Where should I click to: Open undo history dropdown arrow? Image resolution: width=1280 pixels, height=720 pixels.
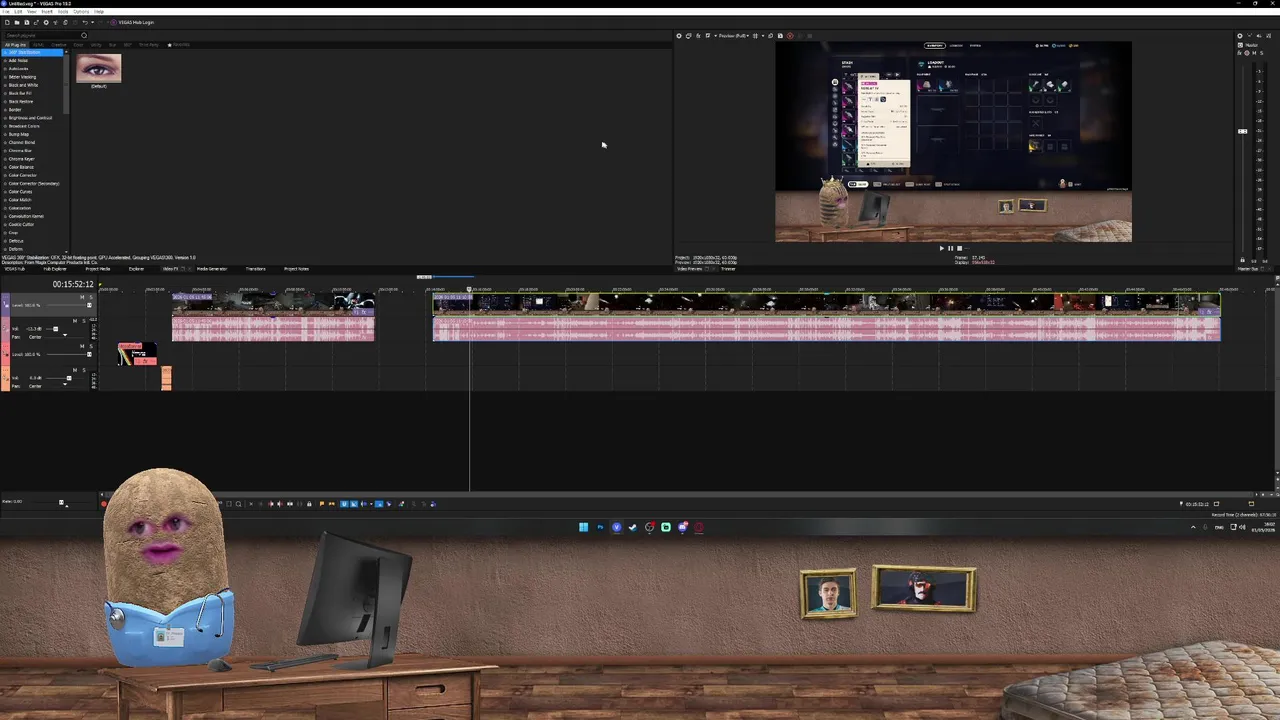(x=92, y=22)
